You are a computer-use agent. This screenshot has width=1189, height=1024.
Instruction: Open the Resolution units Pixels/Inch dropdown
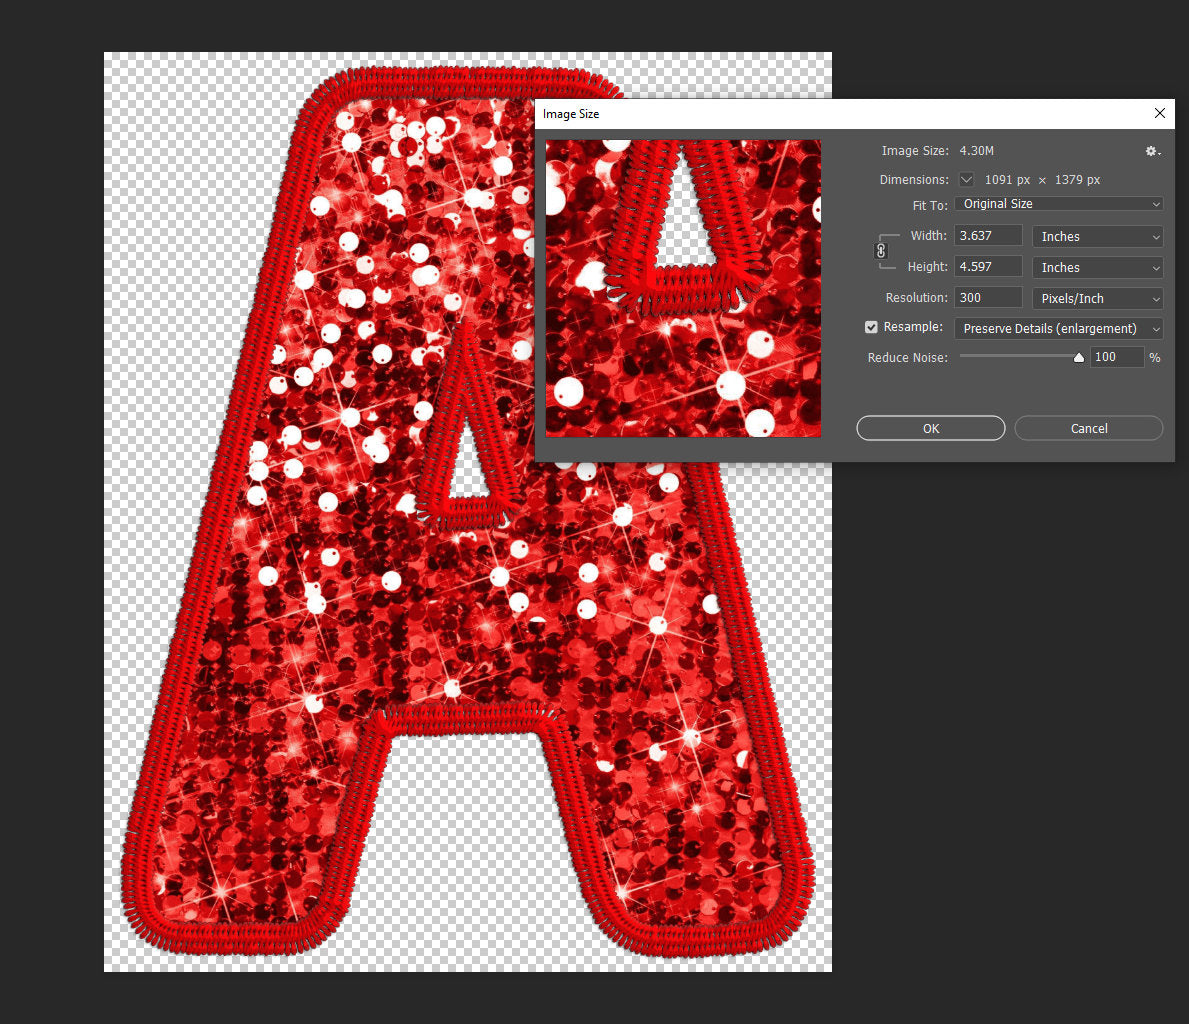(x=1097, y=297)
